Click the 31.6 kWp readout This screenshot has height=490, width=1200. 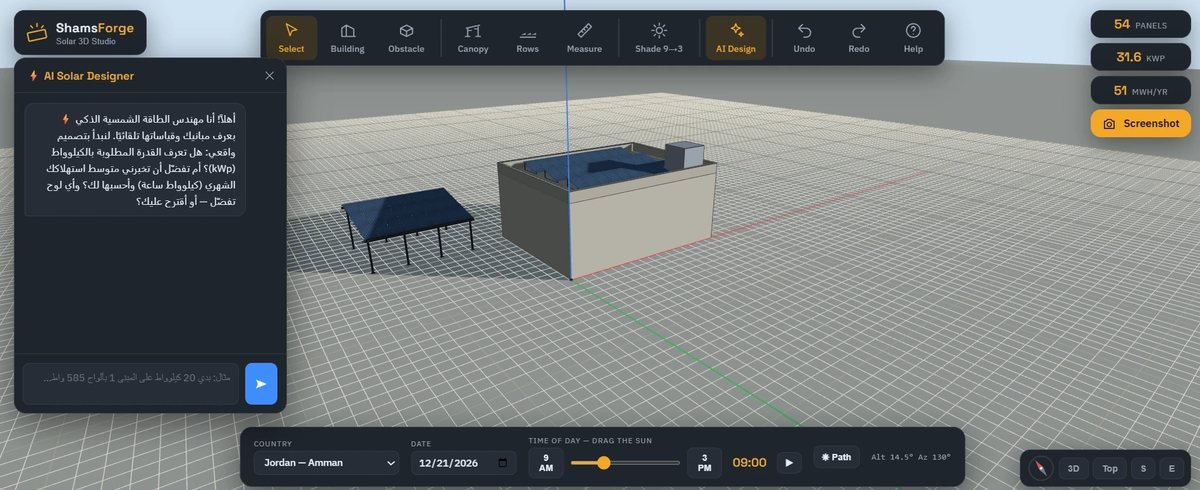click(1141, 57)
